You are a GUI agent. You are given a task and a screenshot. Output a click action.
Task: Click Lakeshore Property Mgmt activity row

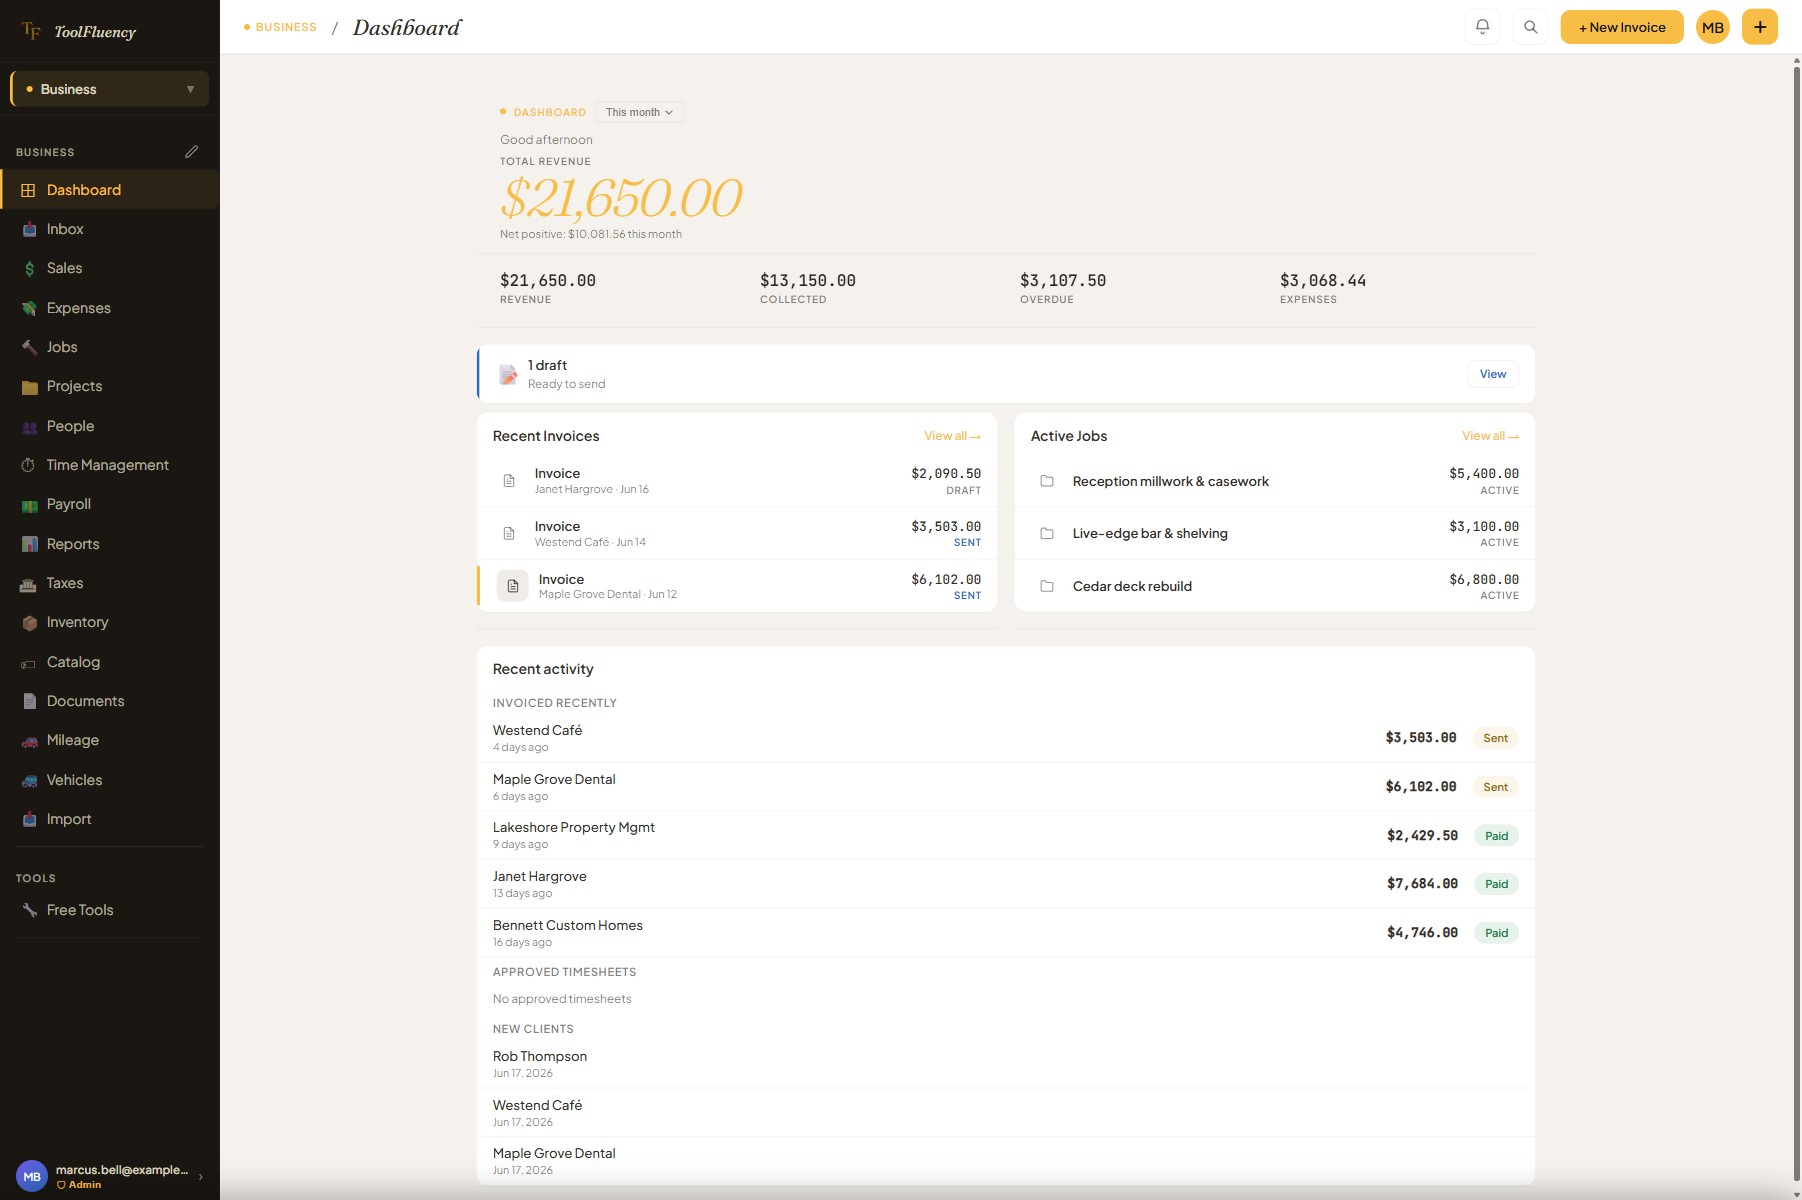point(1006,835)
